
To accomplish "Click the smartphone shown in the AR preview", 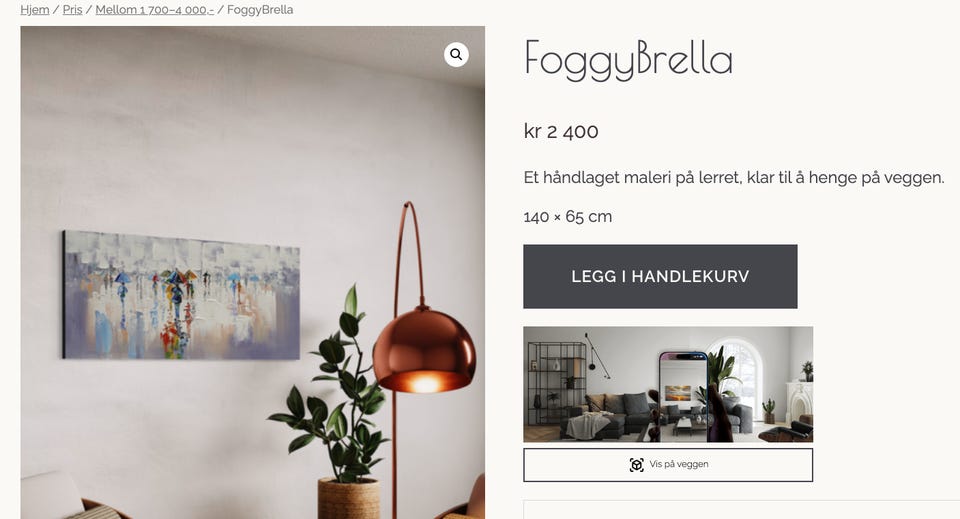I will (683, 396).
